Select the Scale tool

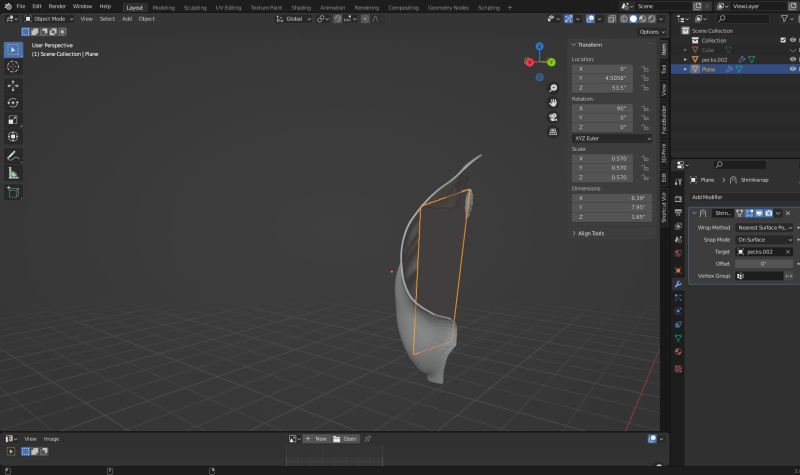click(13, 120)
